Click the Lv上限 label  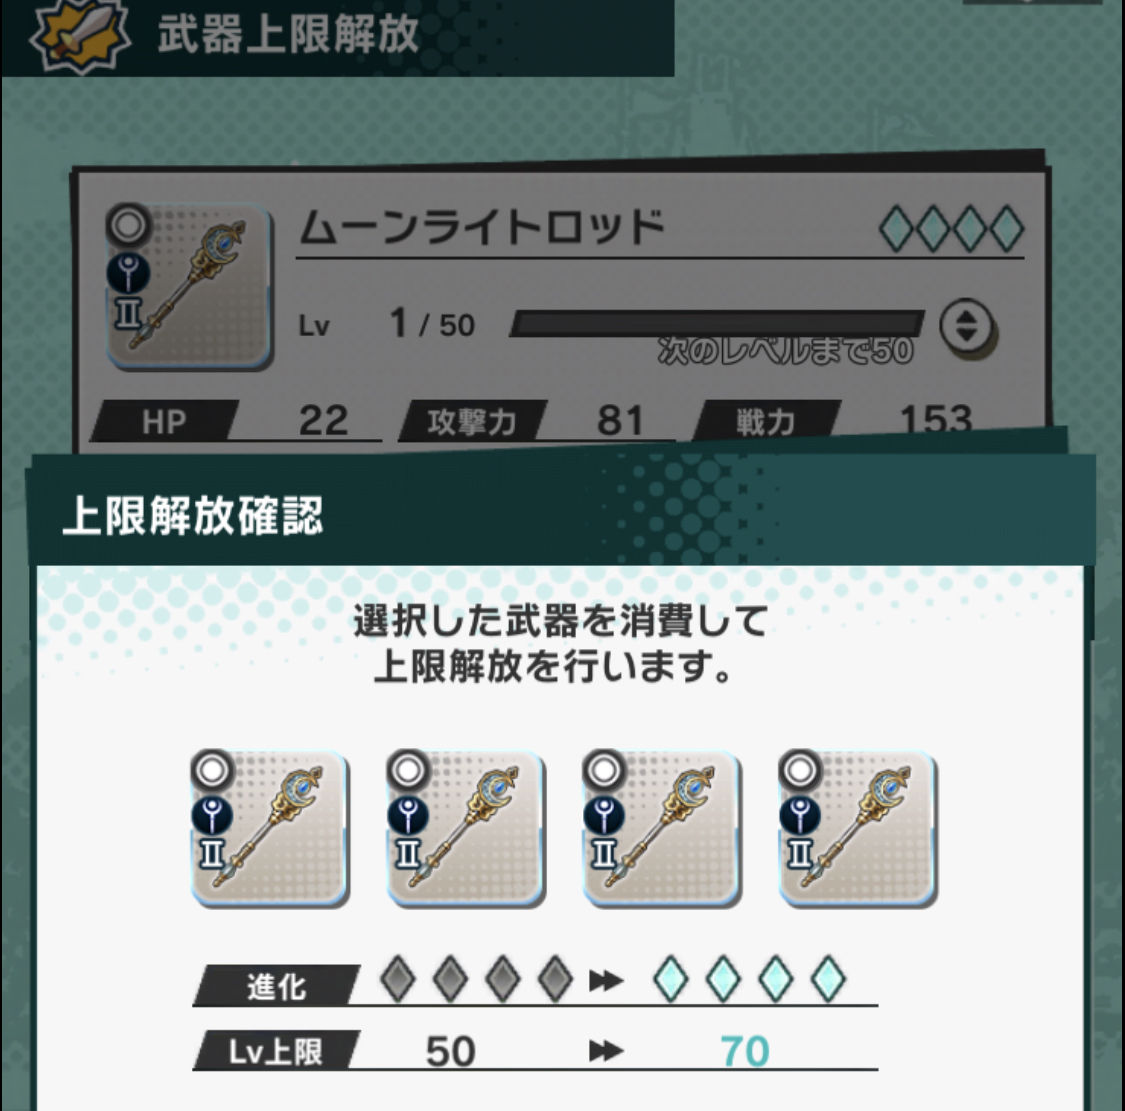[x=276, y=1051]
